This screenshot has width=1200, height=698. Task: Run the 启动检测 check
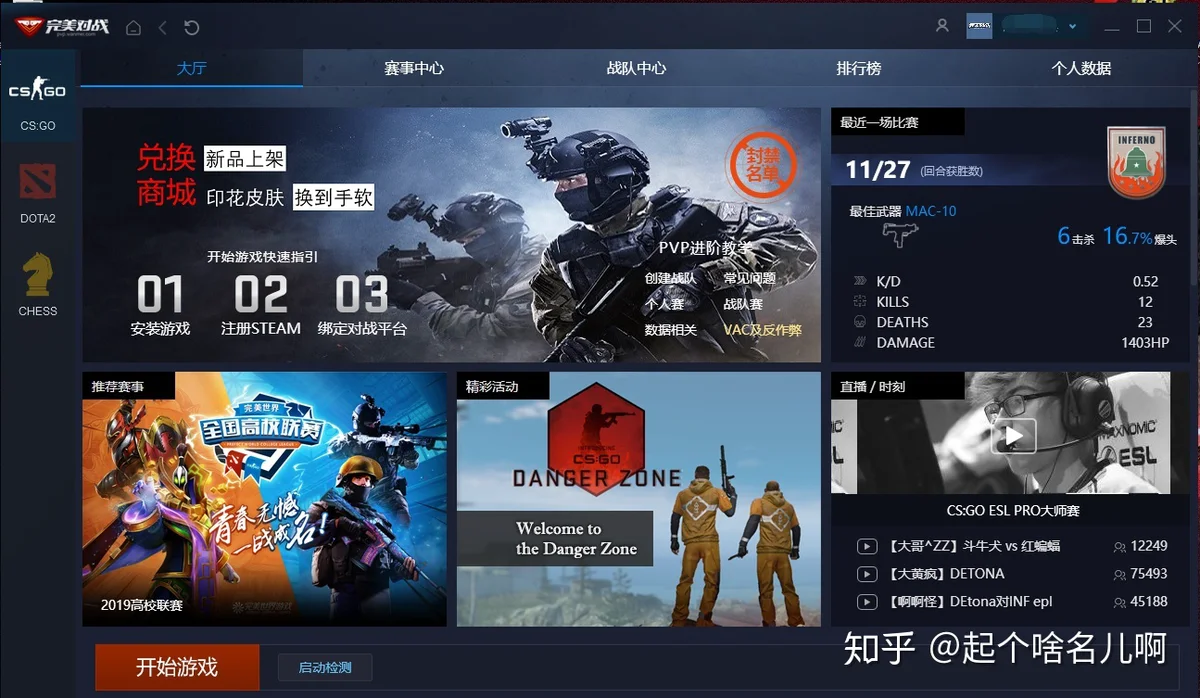point(325,667)
